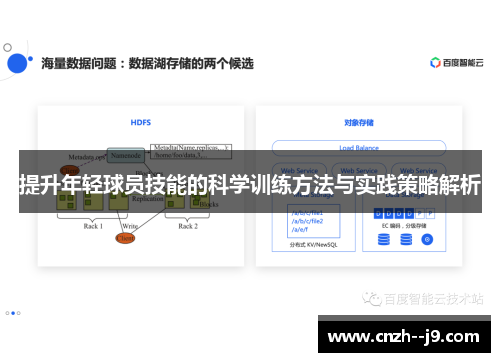
Task: Click the /a/b/c/file2 path
Action: pyautogui.click(x=307, y=221)
